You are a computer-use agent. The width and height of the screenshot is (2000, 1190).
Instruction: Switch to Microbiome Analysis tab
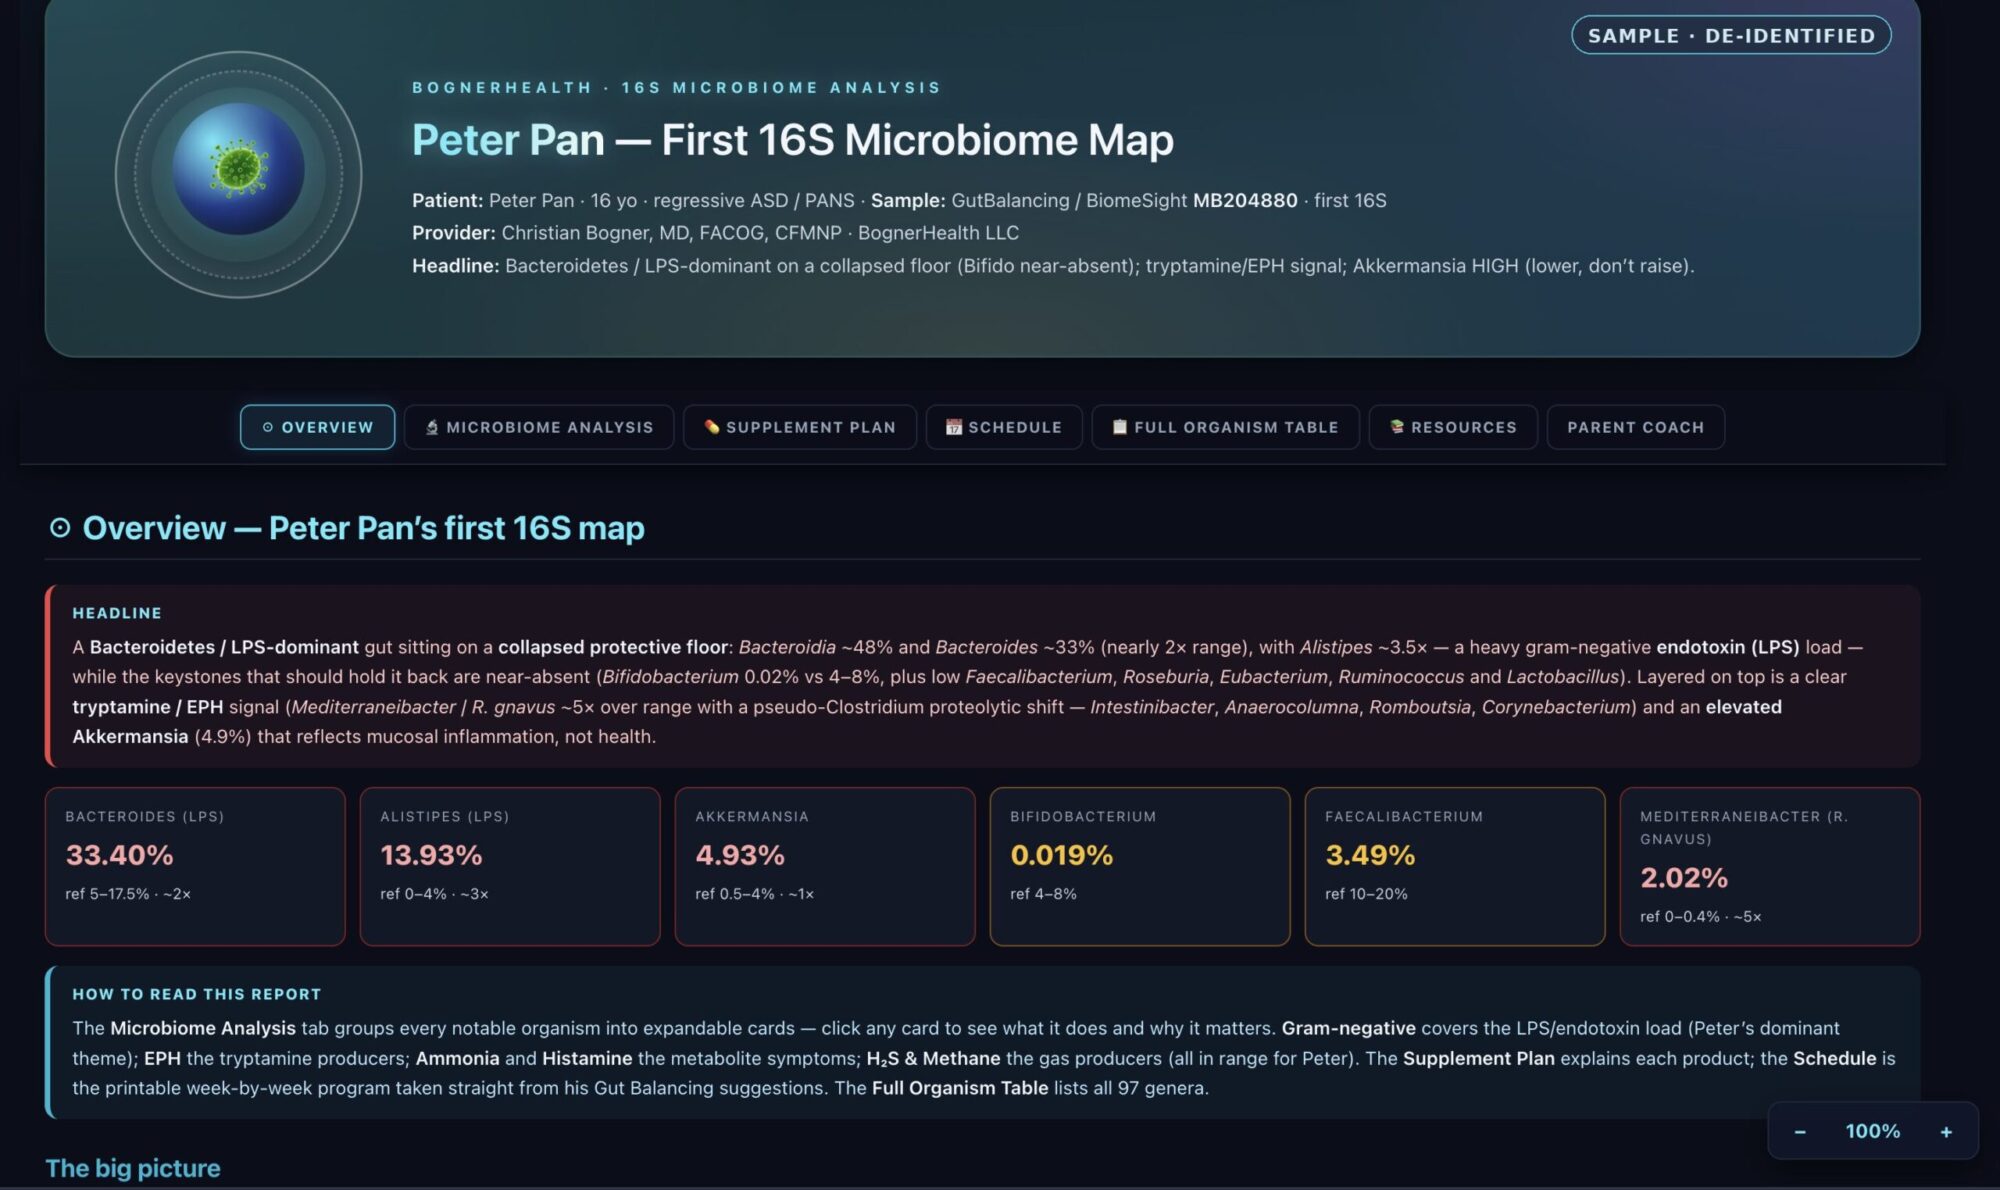pyautogui.click(x=539, y=427)
